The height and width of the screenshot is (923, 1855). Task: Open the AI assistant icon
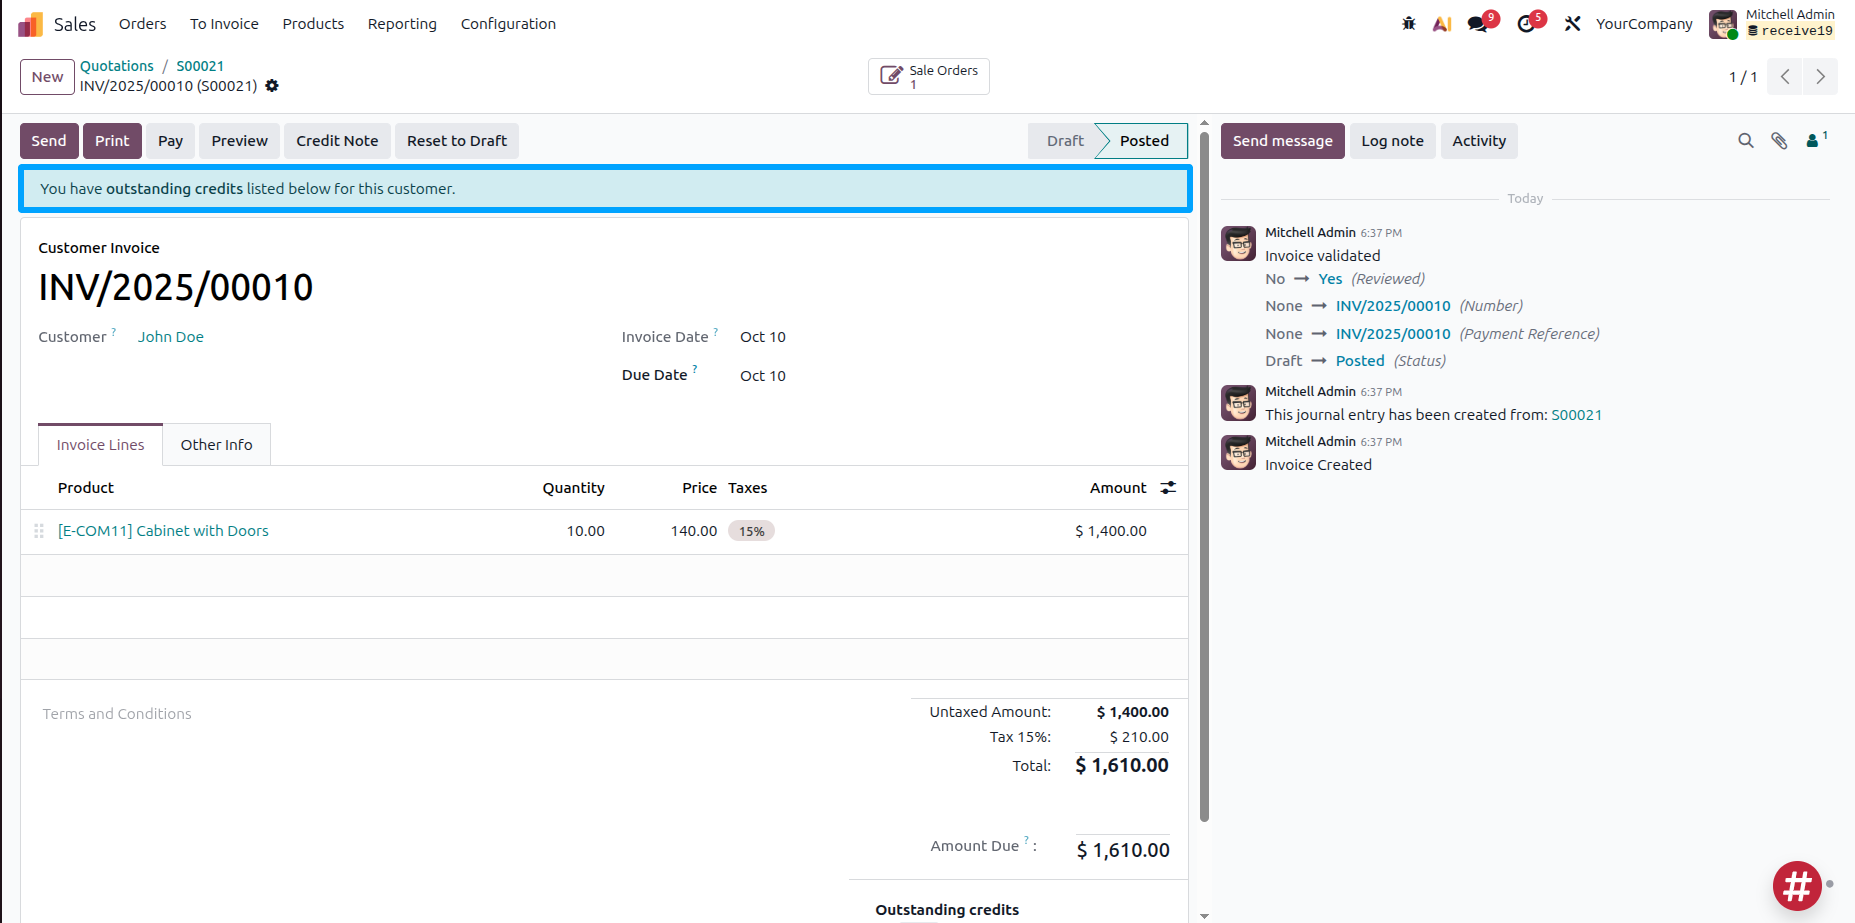tap(1442, 24)
